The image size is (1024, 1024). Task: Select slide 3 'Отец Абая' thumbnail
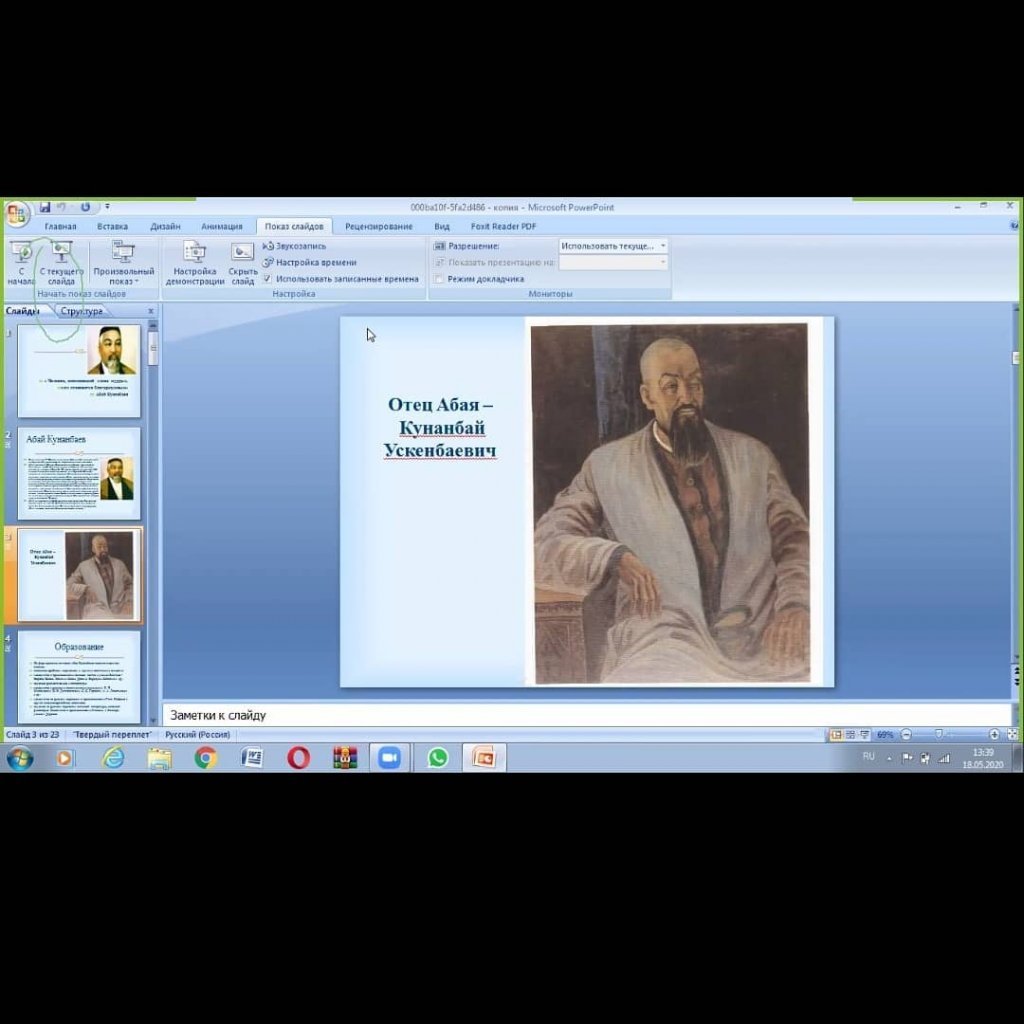[79, 575]
